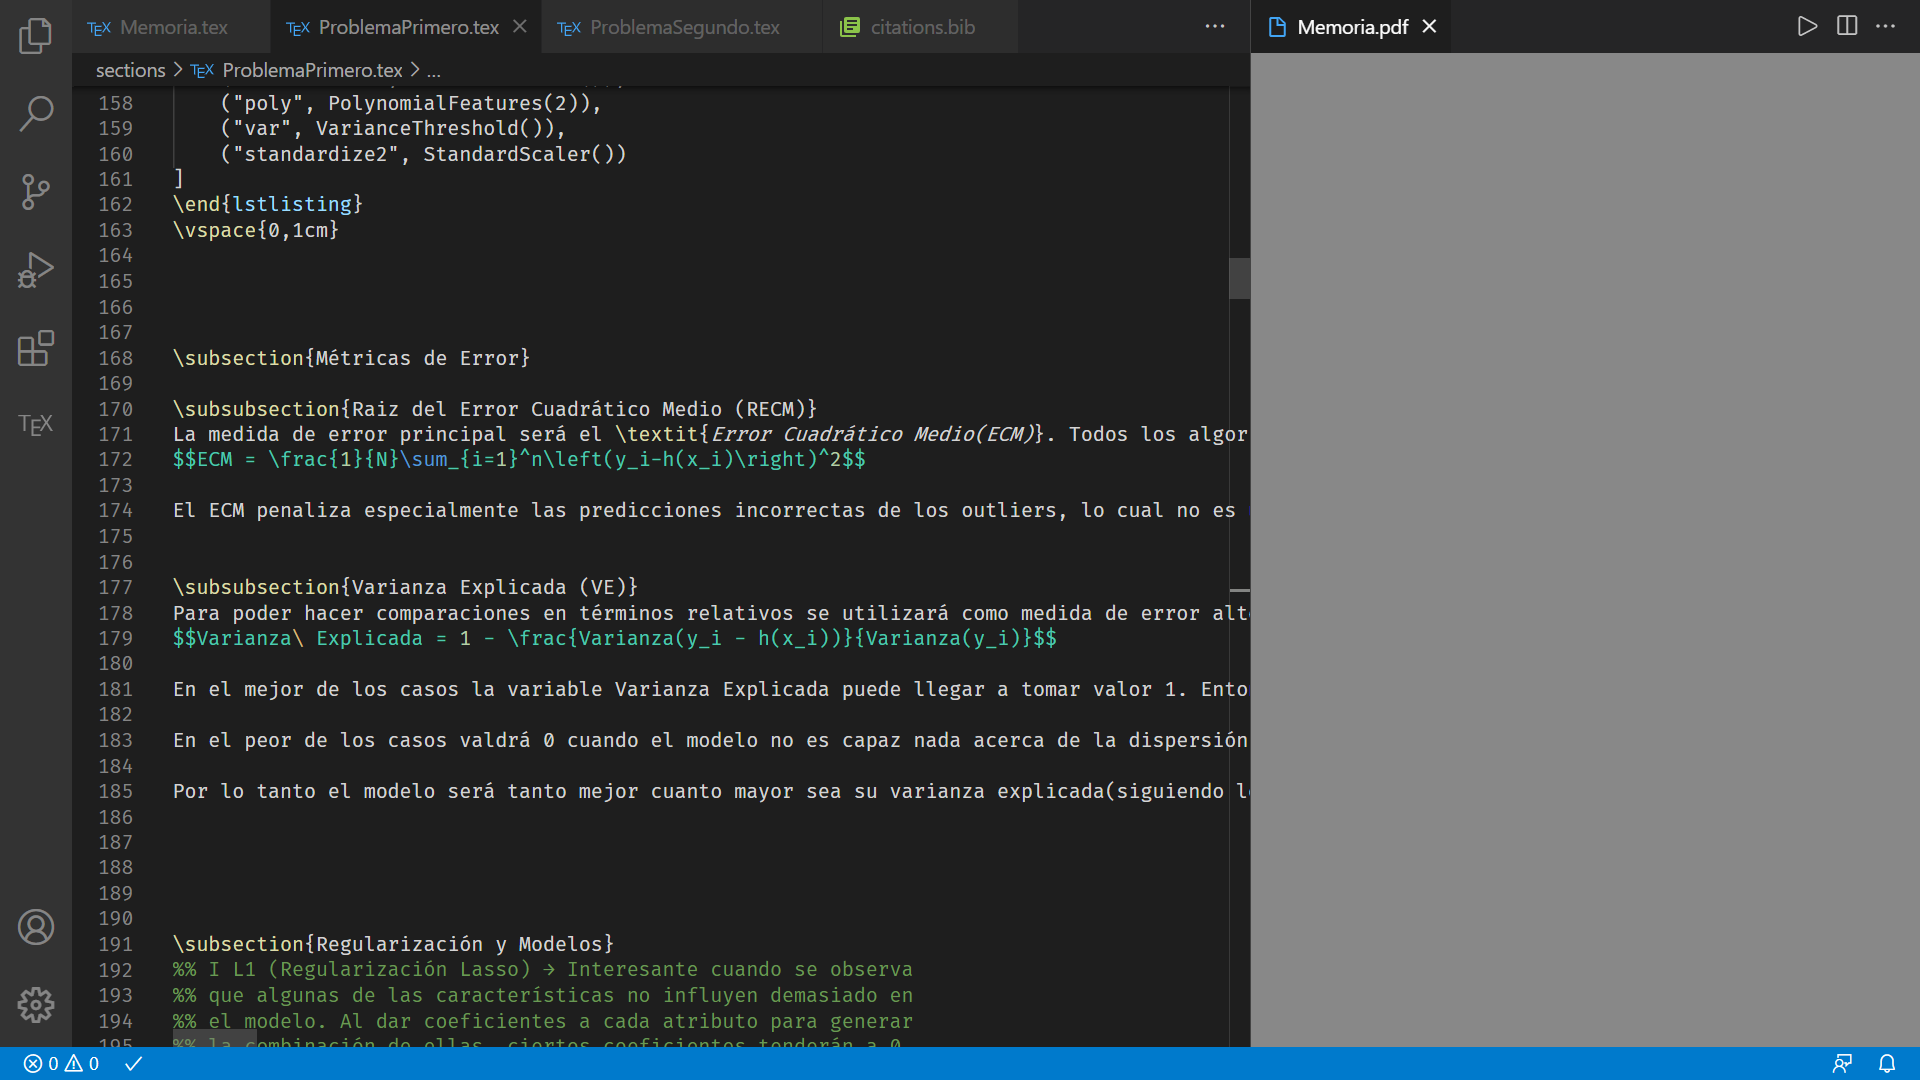Open the Explorer sidebar
The width and height of the screenshot is (1920, 1080).
click(37, 35)
